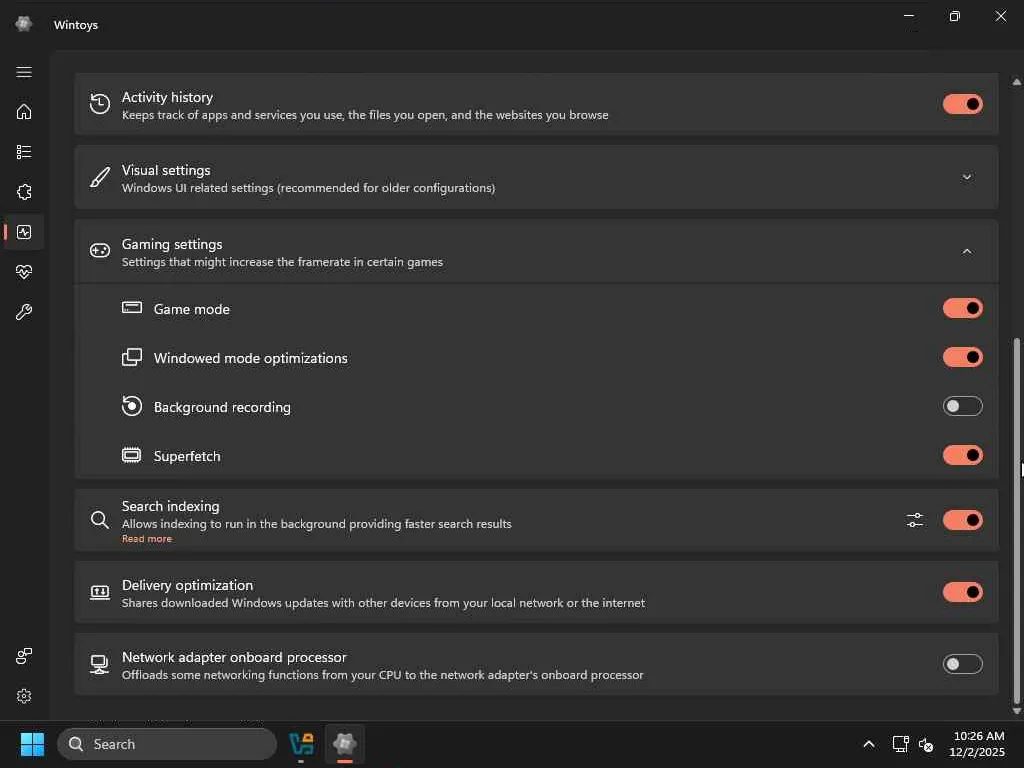The image size is (1024, 768).
Task: Click the Network adapter onboard processor icon
Action: 100,665
